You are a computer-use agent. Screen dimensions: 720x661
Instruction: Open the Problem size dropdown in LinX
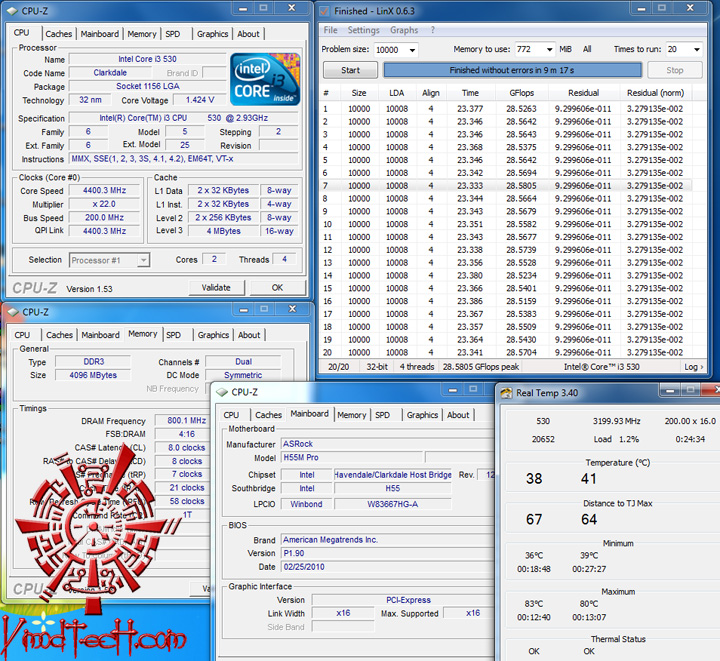pyautogui.click(x=412, y=50)
